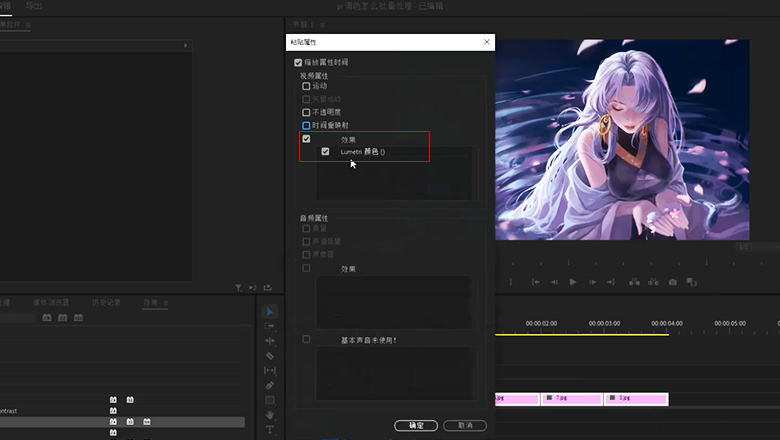Open the 效果 panel menu icon
The height and width of the screenshot is (440, 780).
click(166, 303)
